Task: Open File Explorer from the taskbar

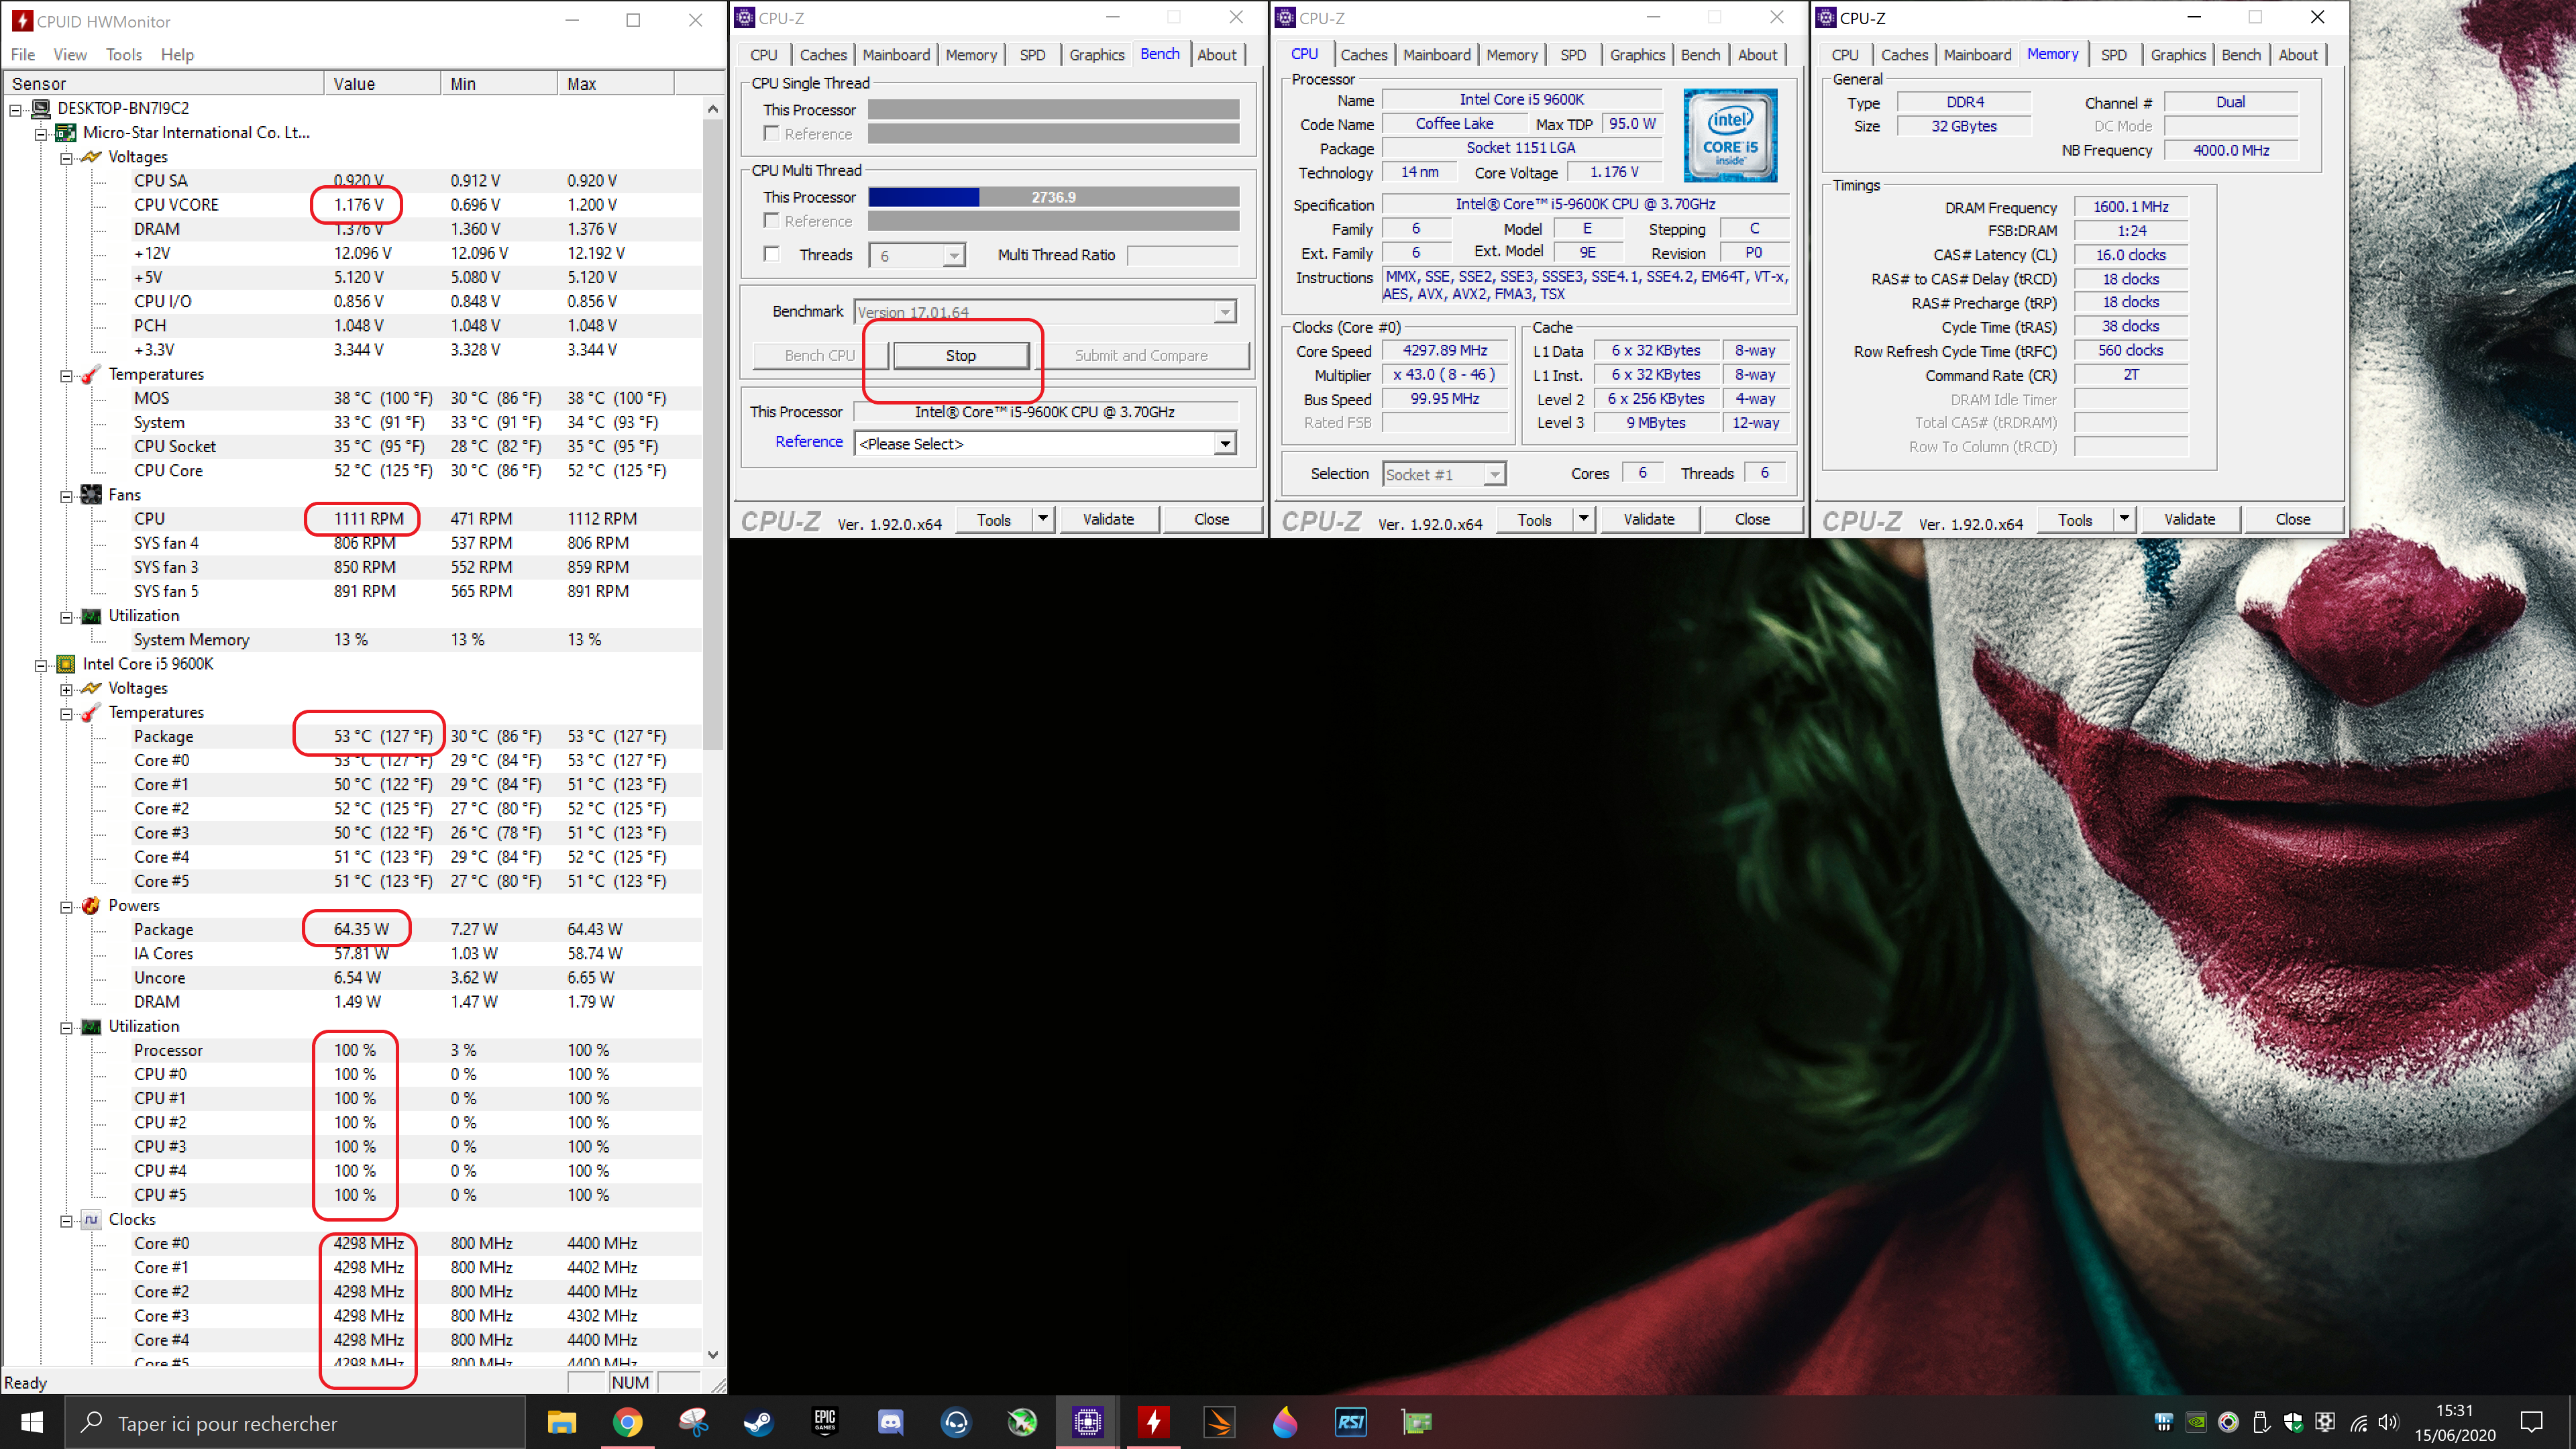Action: [x=561, y=1422]
